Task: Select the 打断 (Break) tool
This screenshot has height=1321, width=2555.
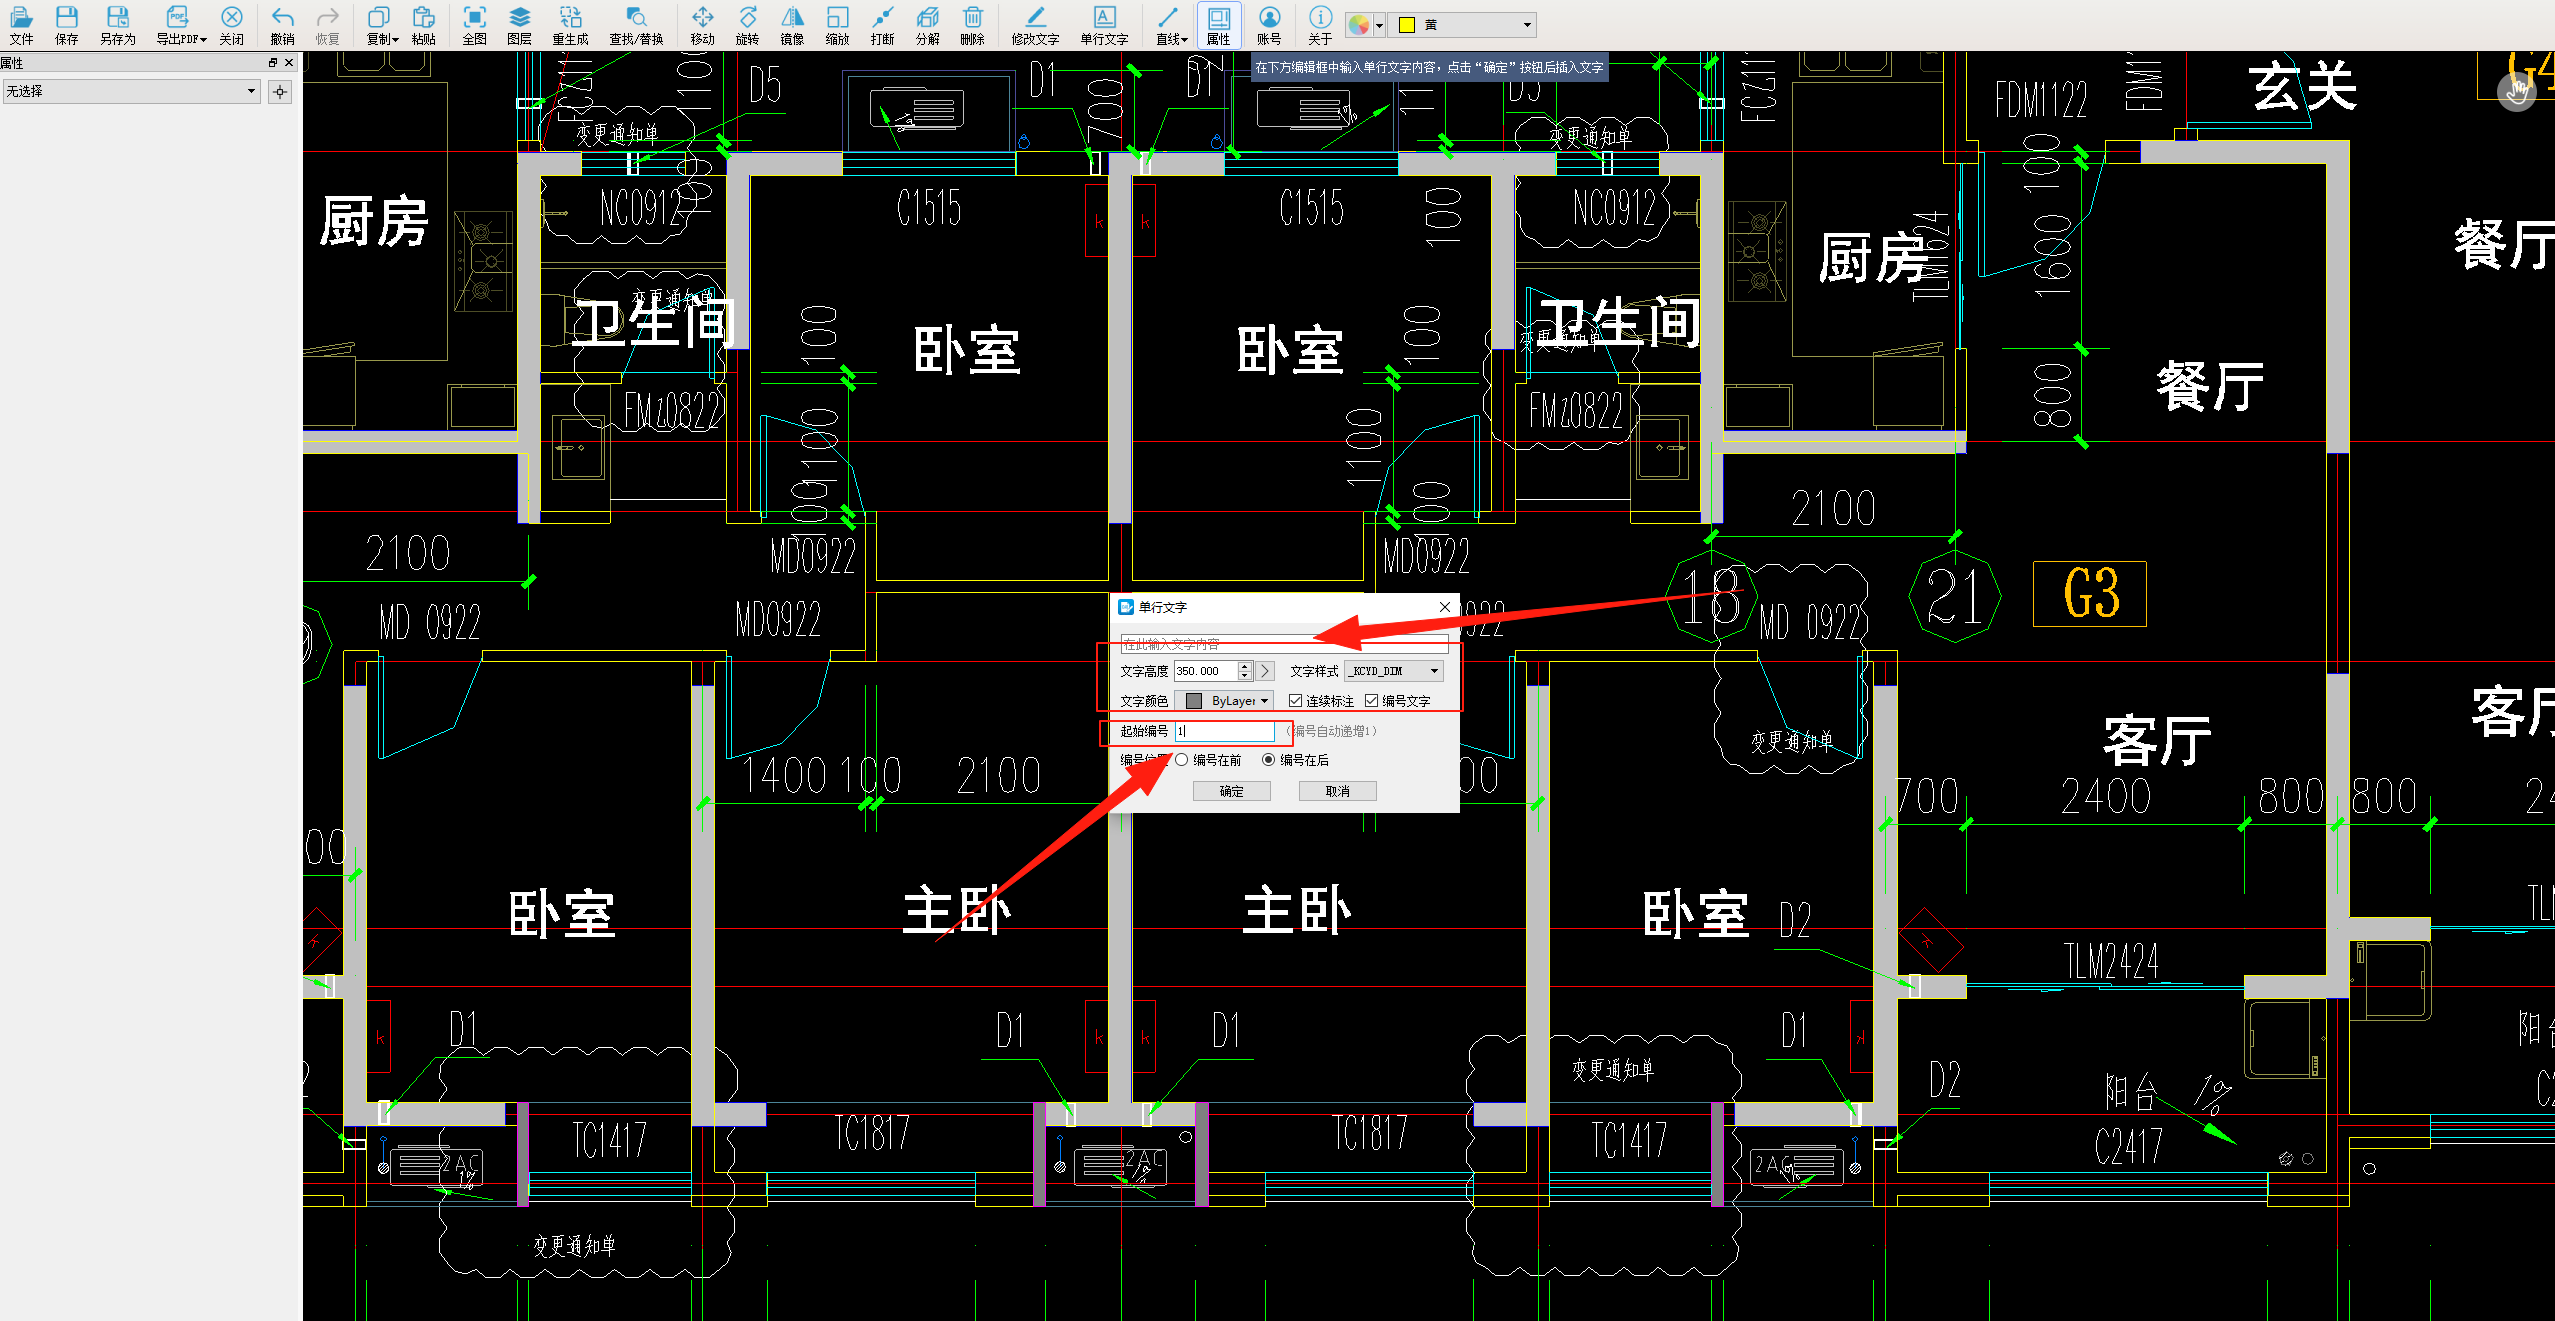Action: (882, 25)
